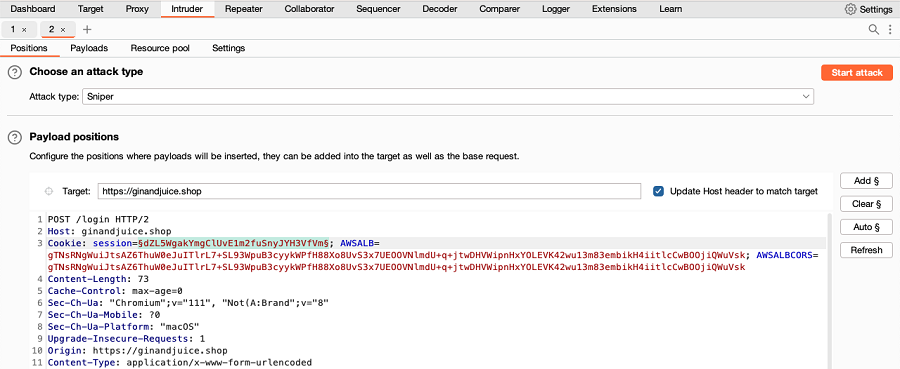Open the Learn tab
Image resolution: width=900 pixels, height=369 pixels.
click(670, 9)
